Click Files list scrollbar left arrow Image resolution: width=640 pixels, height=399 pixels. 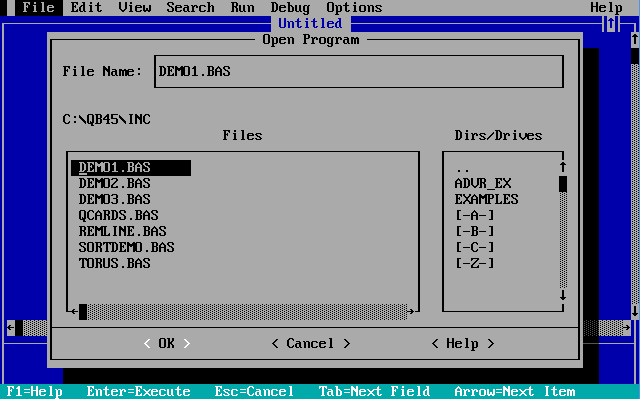point(74,312)
